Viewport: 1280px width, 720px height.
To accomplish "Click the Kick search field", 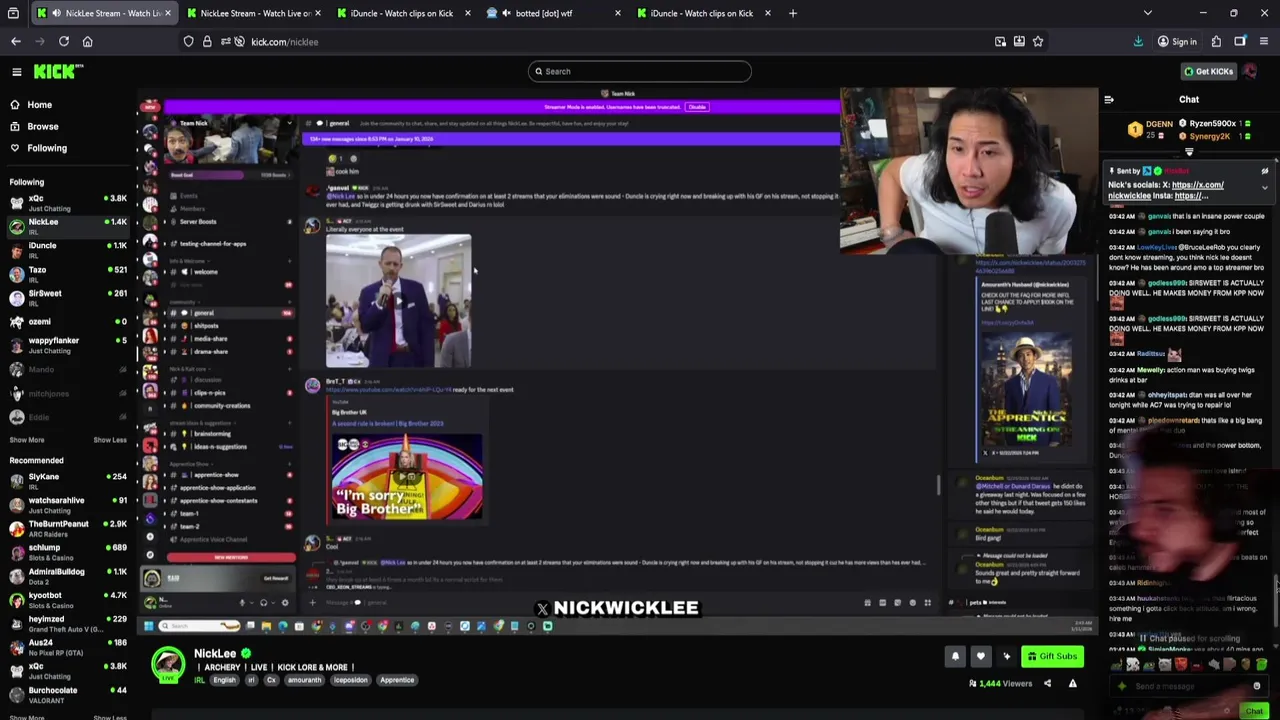I will click(640, 71).
